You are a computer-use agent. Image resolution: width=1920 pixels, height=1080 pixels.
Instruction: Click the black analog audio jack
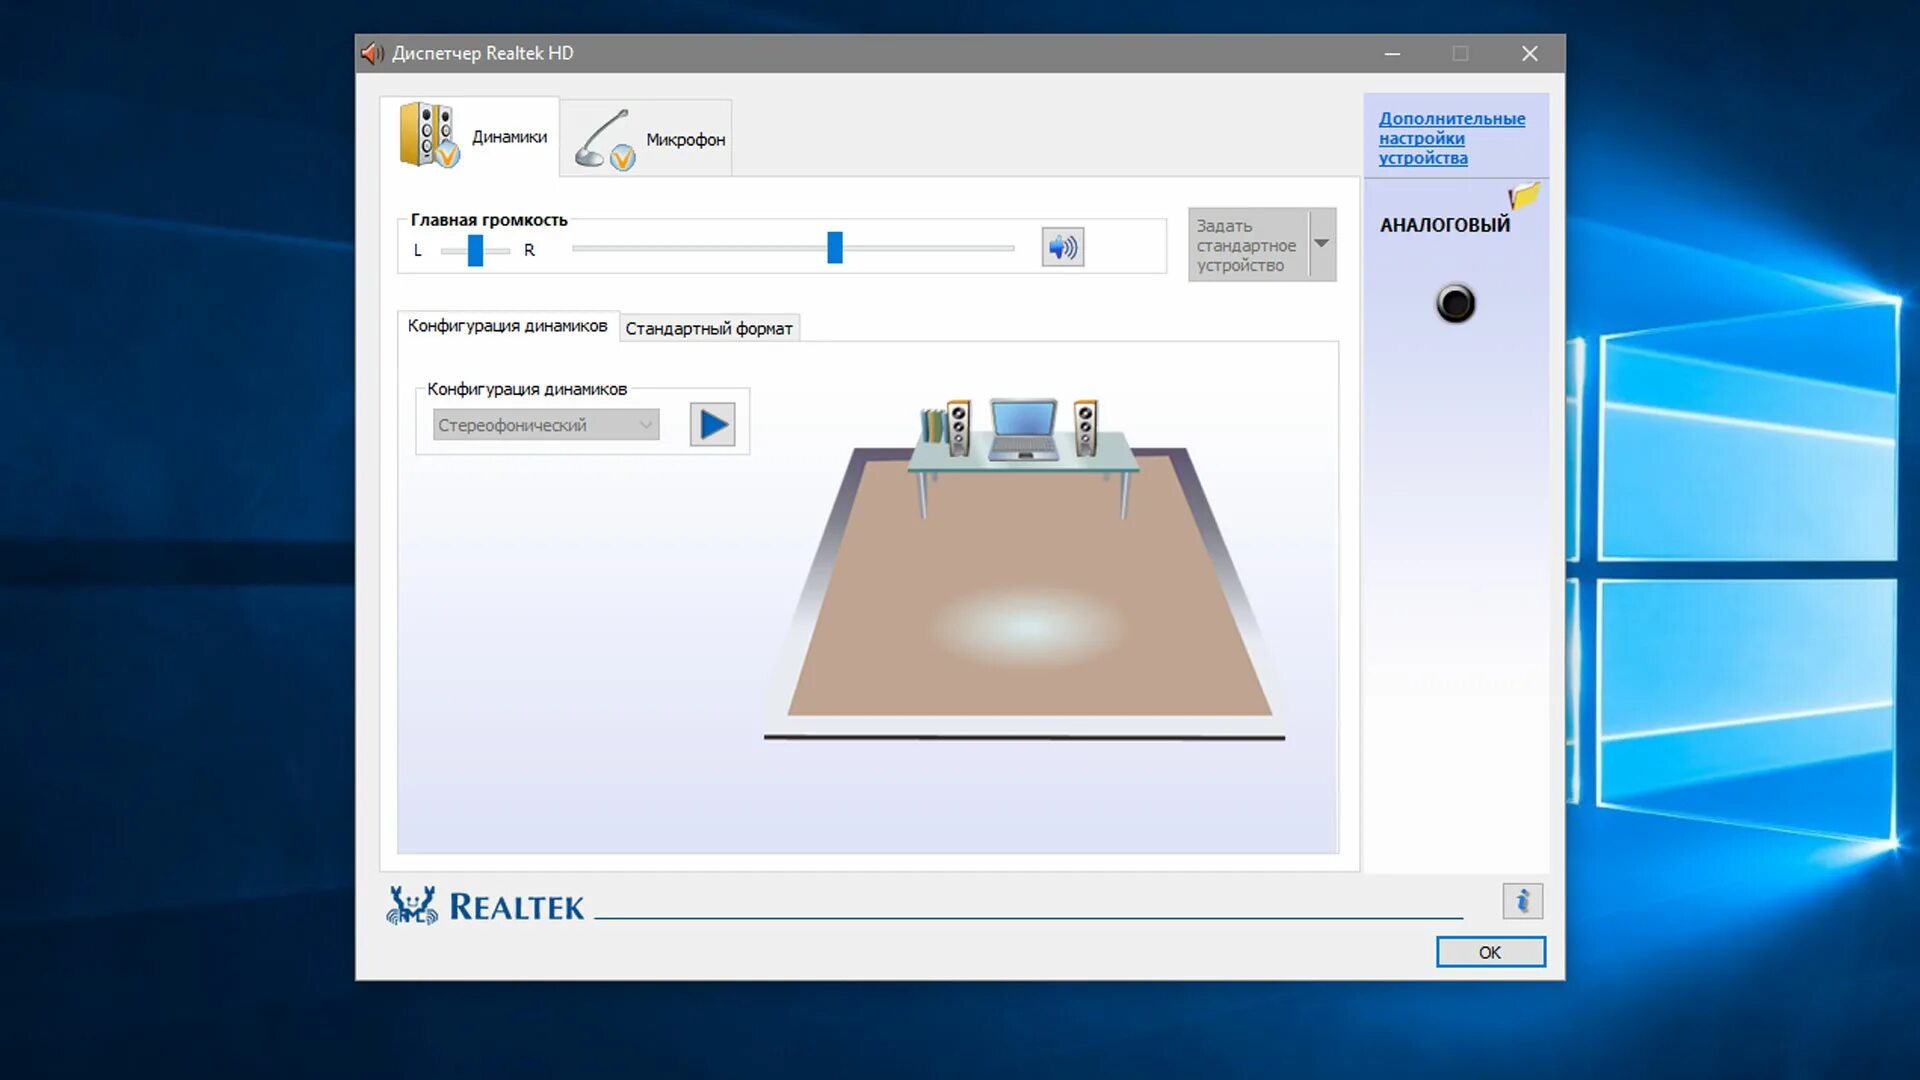tap(1455, 303)
